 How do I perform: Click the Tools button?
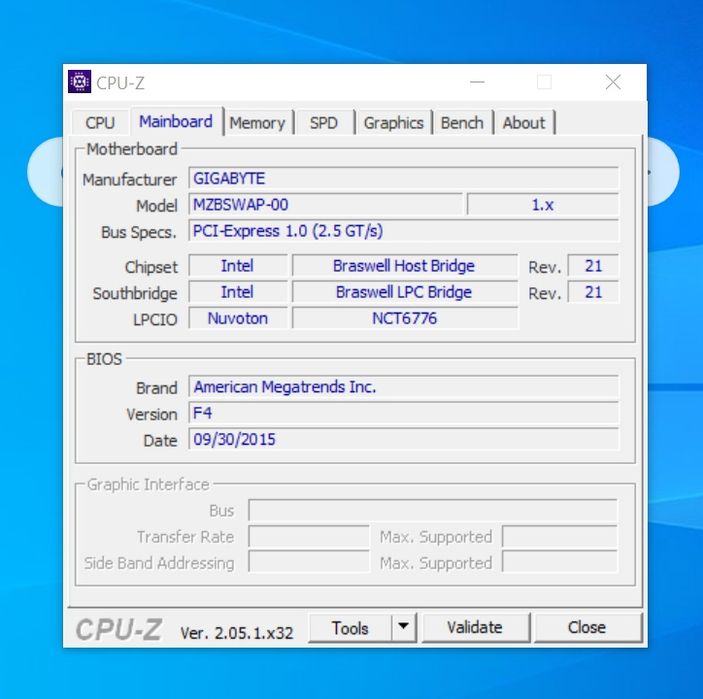350,628
